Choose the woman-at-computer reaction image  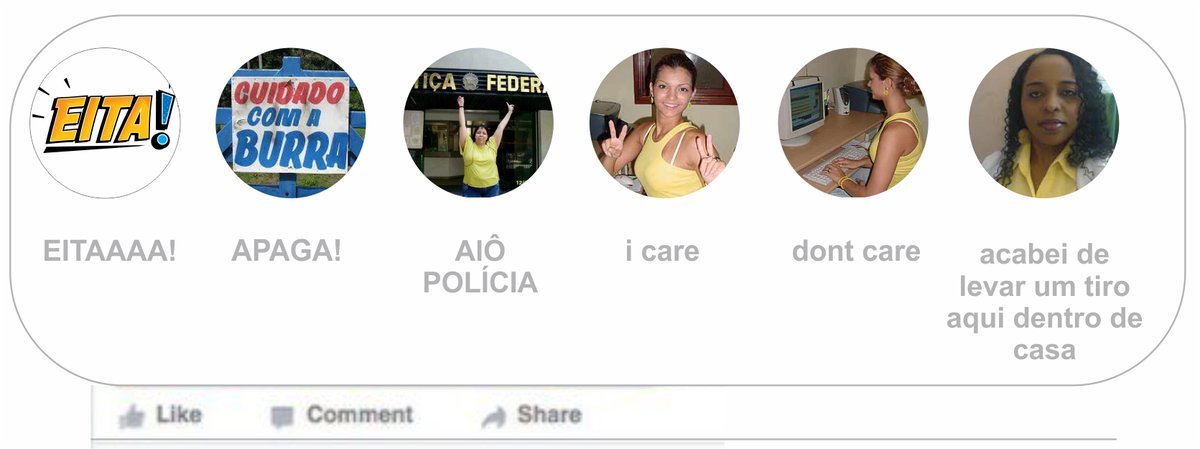click(x=853, y=123)
